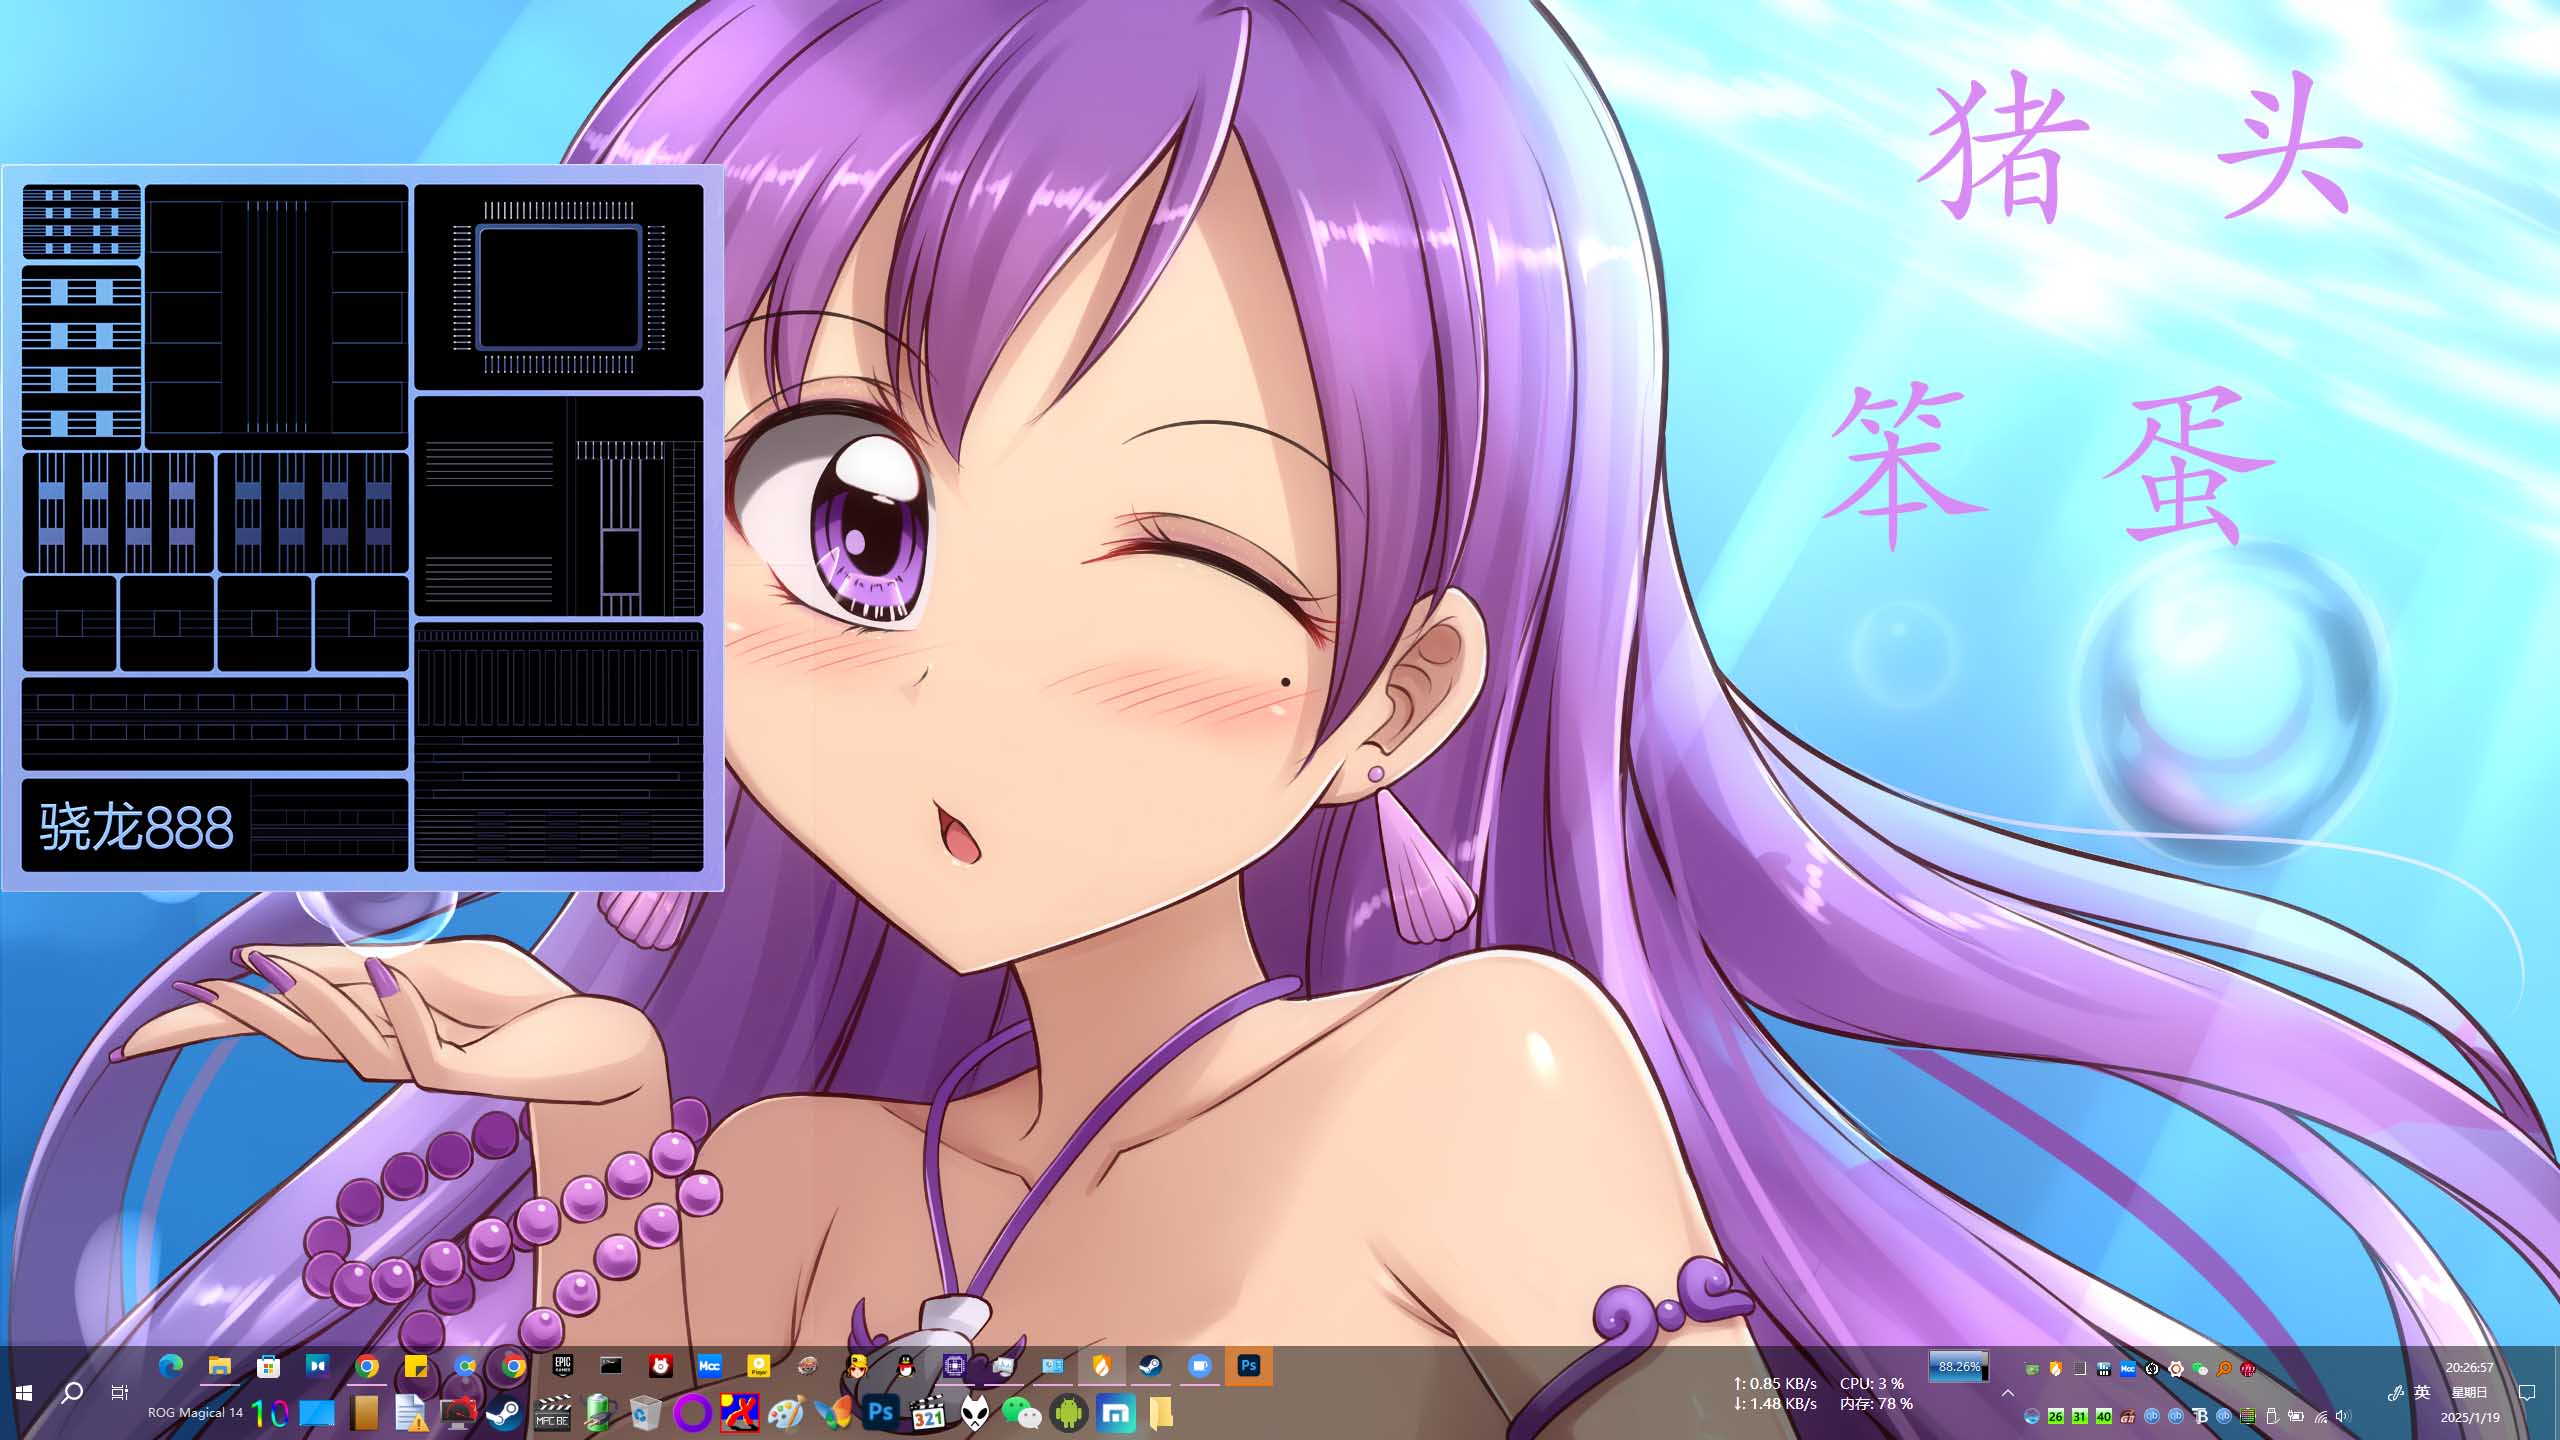Open blue globe tray icon

pos(2032,1416)
